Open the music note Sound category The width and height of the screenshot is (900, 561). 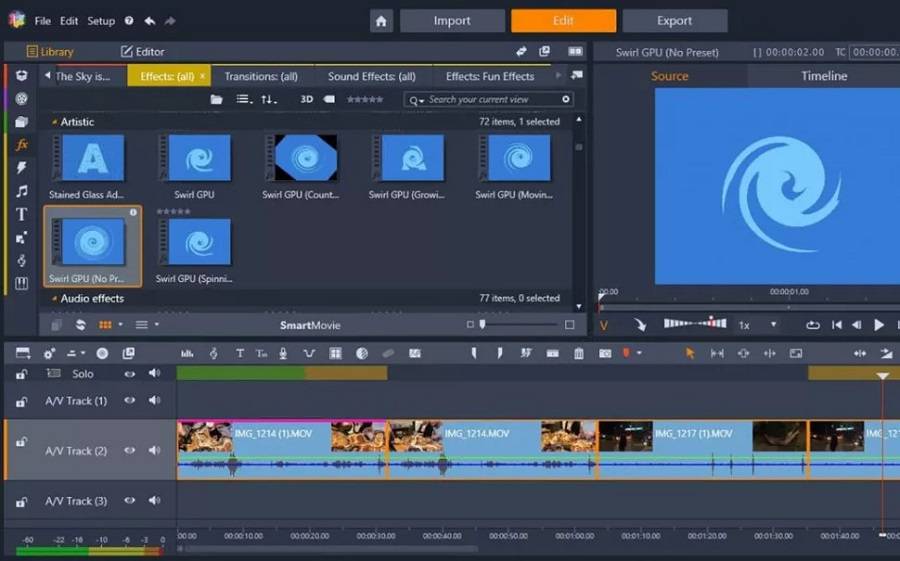21,191
